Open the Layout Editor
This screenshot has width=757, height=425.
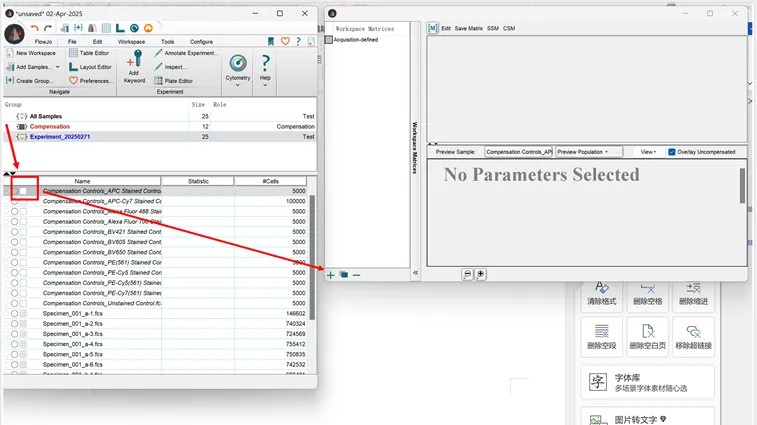[x=90, y=67]
